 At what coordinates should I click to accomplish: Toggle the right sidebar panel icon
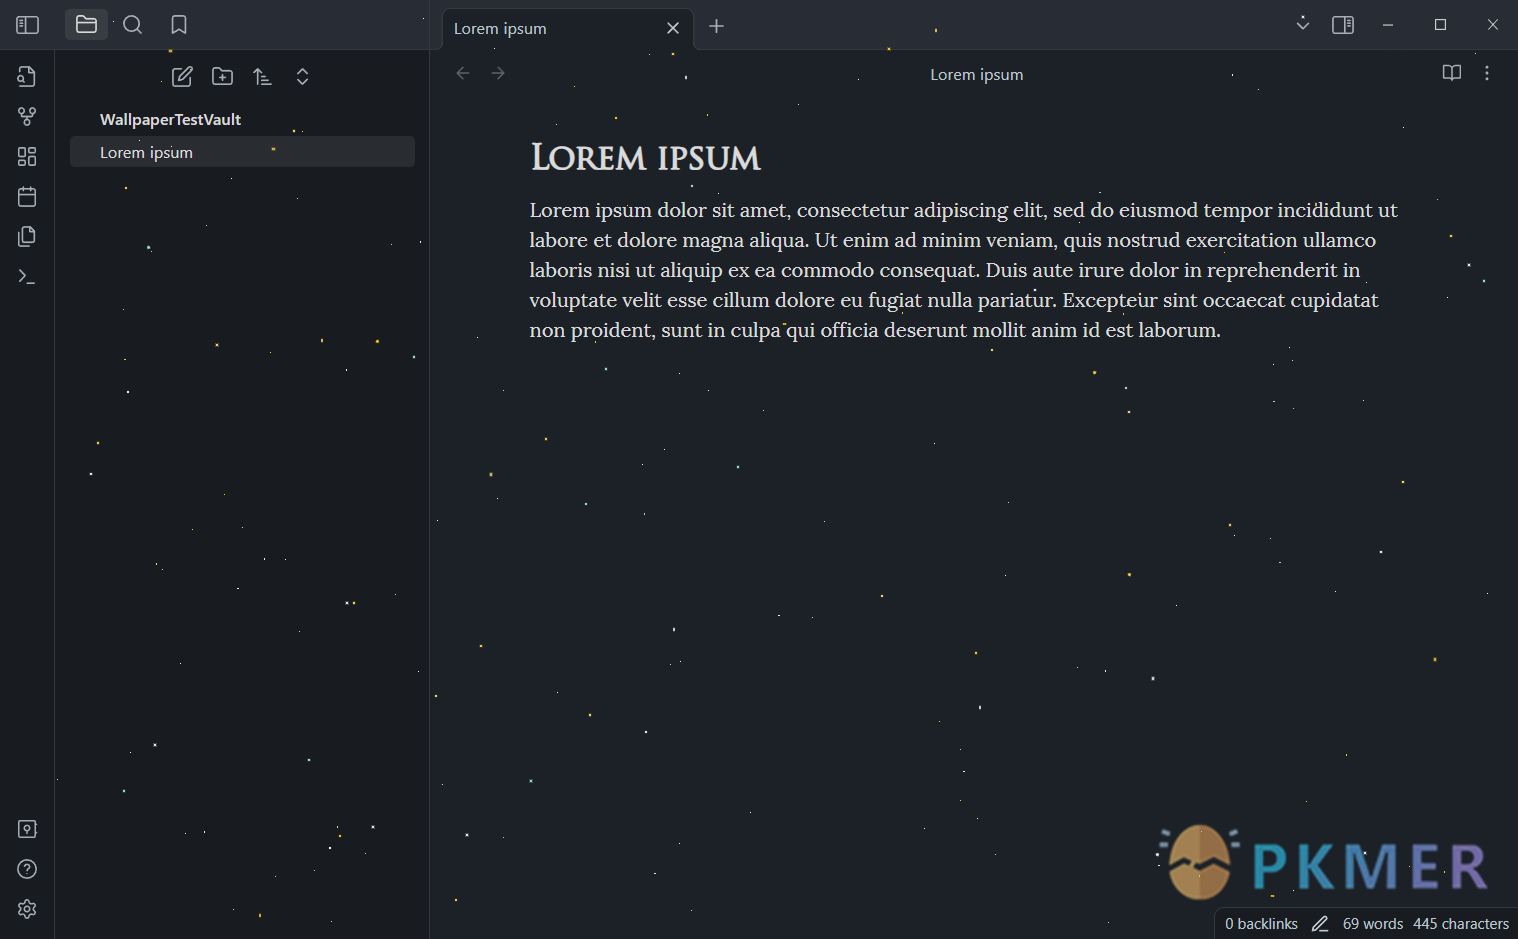pos(1343,25)
